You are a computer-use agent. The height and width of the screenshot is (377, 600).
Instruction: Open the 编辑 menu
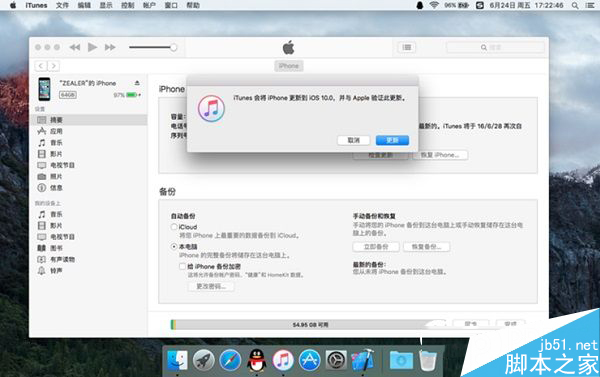[84, 5]
